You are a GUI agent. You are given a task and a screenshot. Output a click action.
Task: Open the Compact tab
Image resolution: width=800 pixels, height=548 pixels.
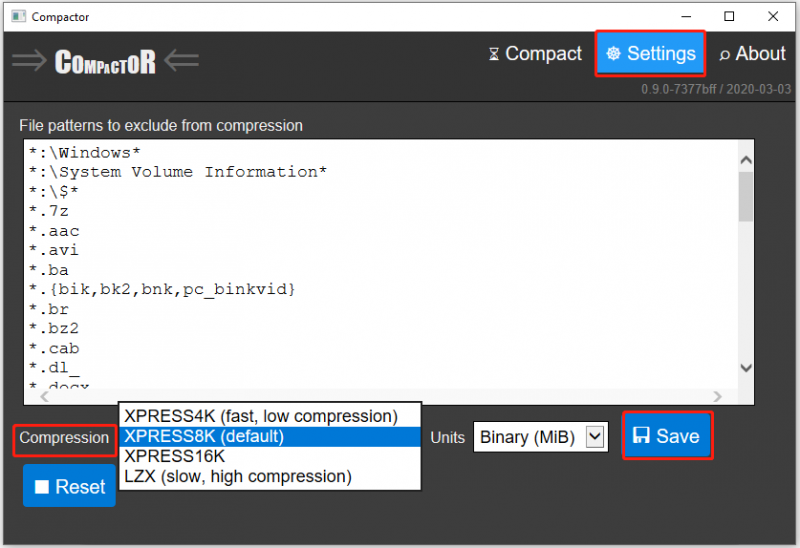[535, 54]
